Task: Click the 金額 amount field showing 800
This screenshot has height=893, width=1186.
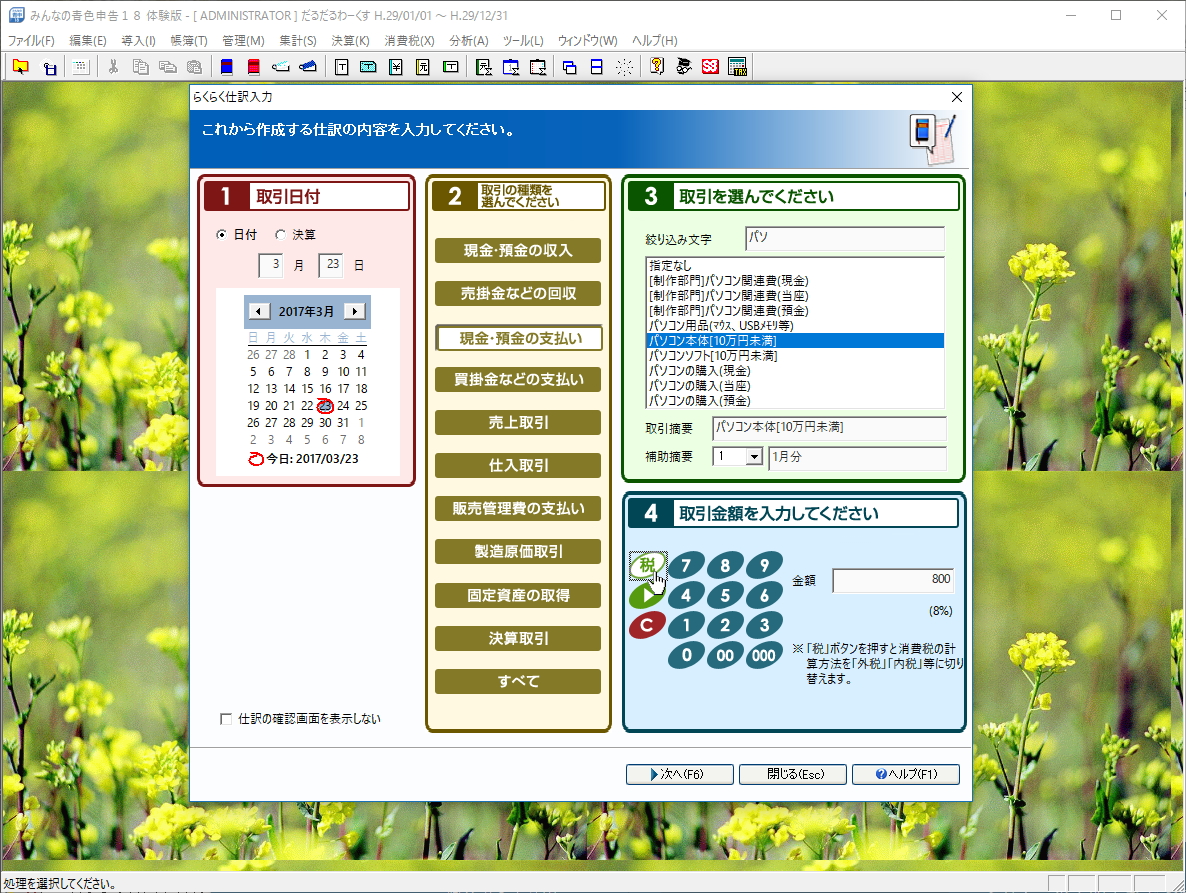Action: [x=893, y=580]
